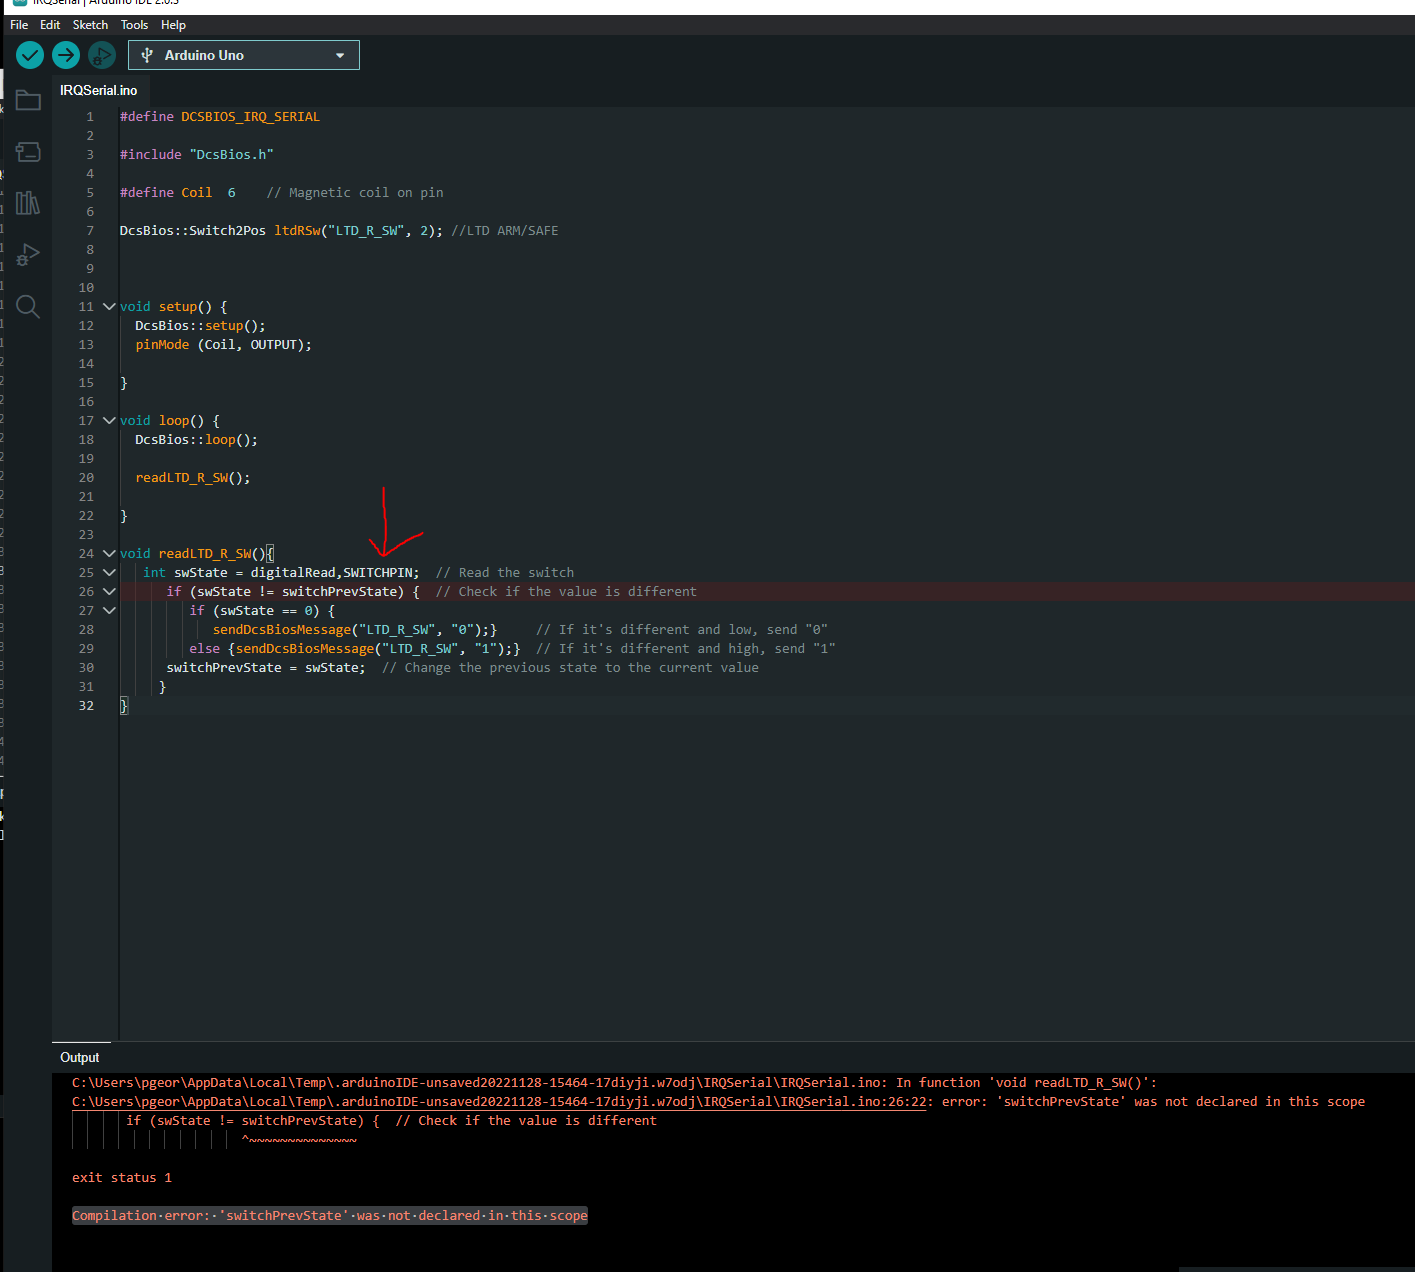
Task: Start debugging with the debug play icon
Action: [x=102, y=55]
